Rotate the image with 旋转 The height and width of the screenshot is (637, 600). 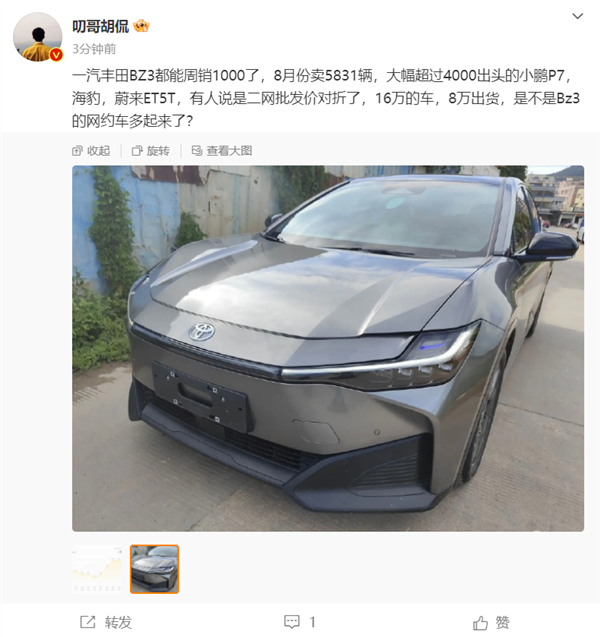click(x=151, y=151)
